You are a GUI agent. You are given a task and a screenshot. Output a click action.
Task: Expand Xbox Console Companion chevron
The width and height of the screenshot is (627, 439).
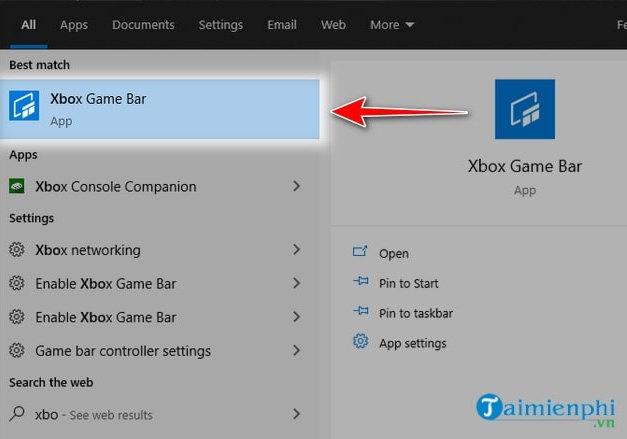click(296, 186)
